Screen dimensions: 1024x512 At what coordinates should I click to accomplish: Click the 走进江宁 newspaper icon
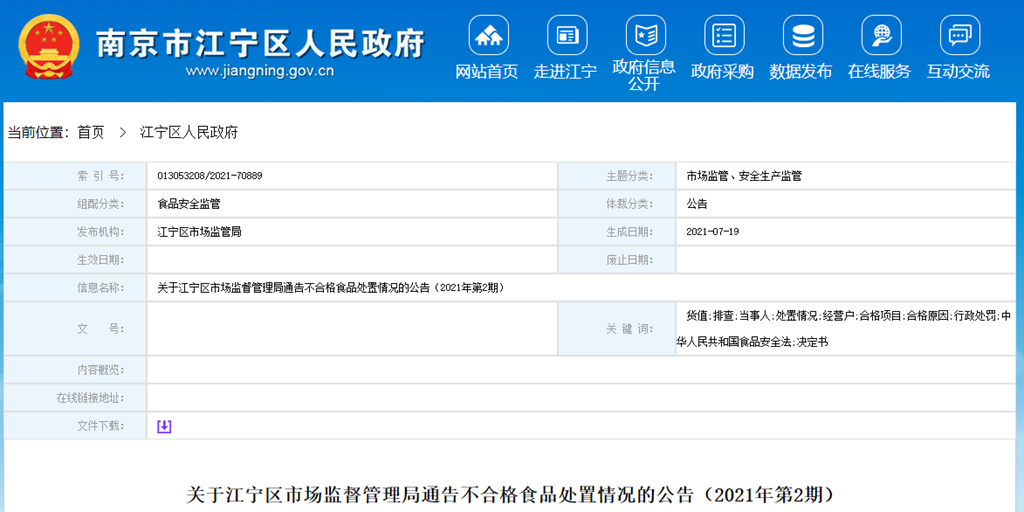coord(567,35)
